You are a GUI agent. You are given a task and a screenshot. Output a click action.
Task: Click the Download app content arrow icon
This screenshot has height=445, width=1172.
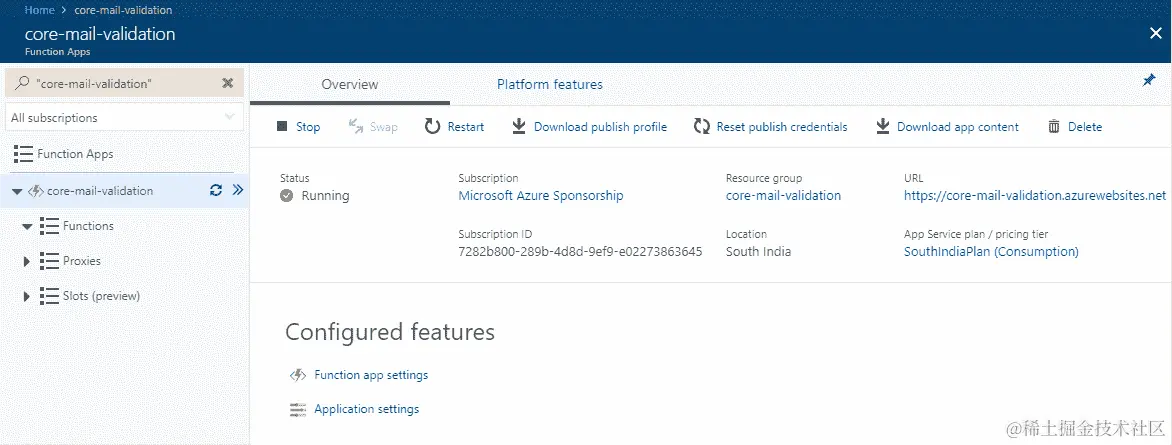(x=883, y=126)
